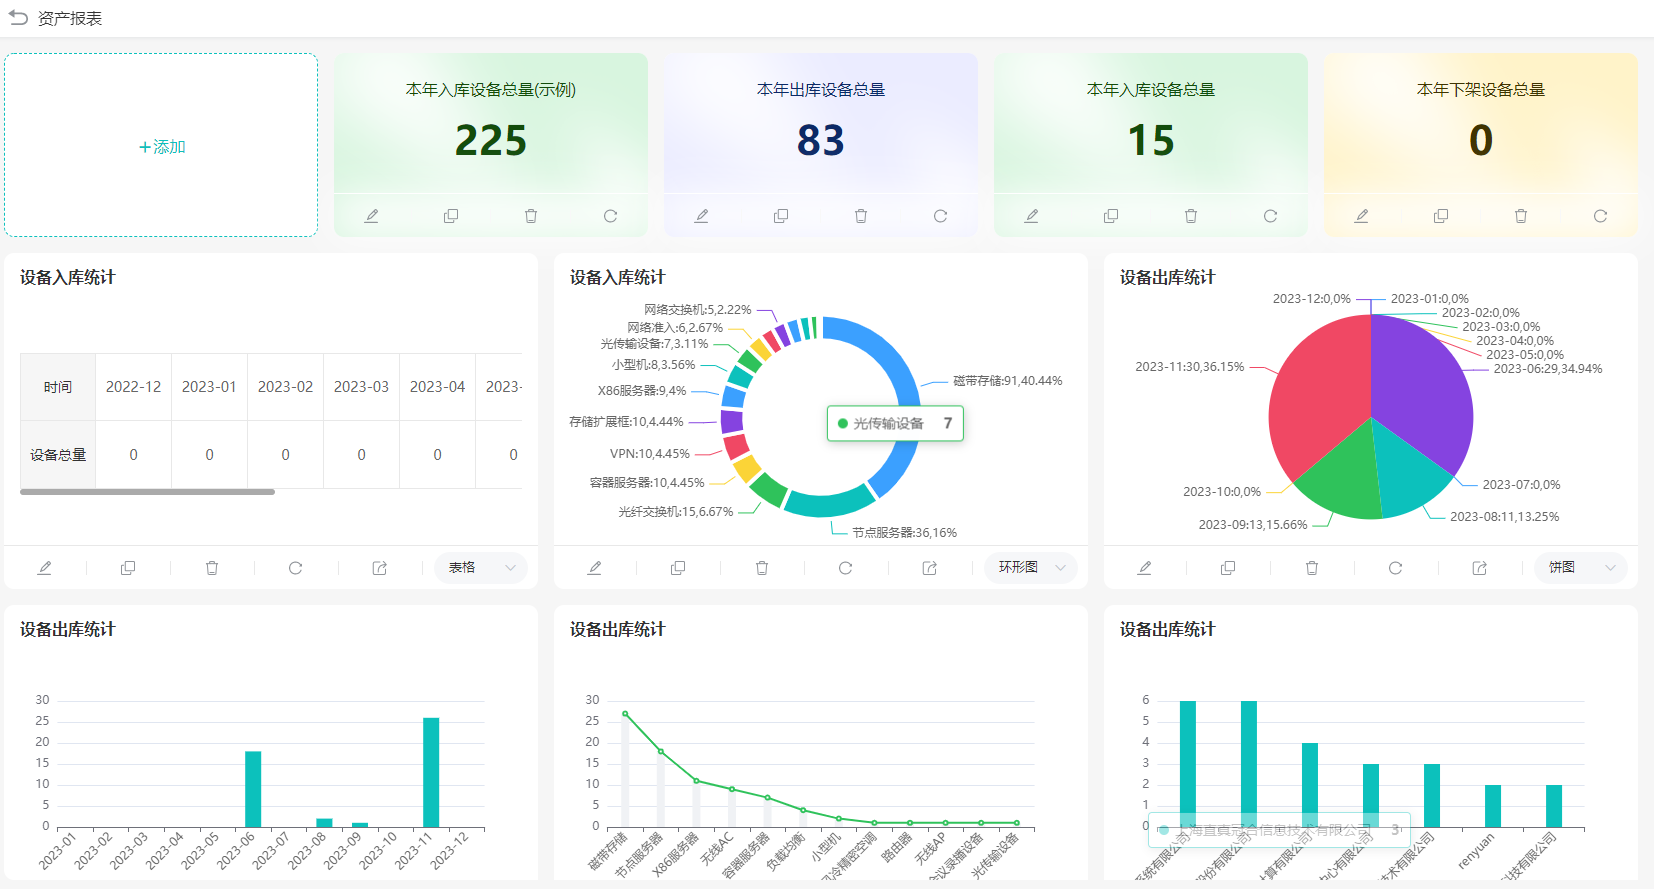This screenshot has width=1654, height=889.
Task: Refresh the 设备出库统计 pie chart panel
Action: coord(1395,568)
